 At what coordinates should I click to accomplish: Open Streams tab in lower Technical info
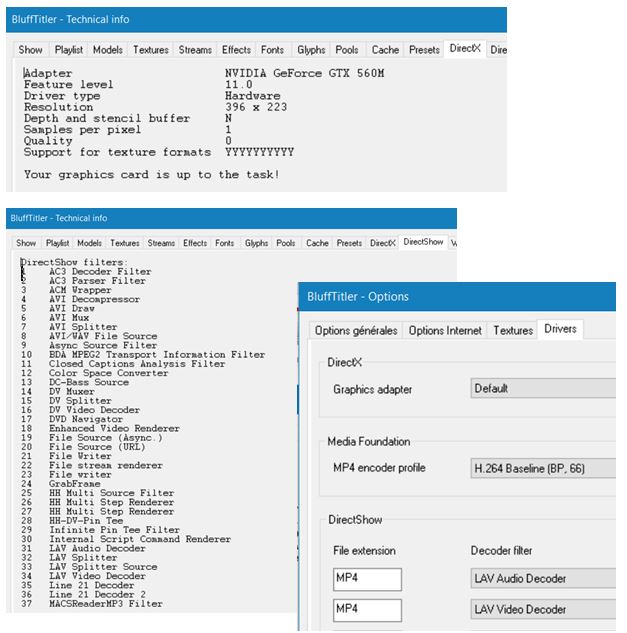pyautogui.click(x=161, y=243)
